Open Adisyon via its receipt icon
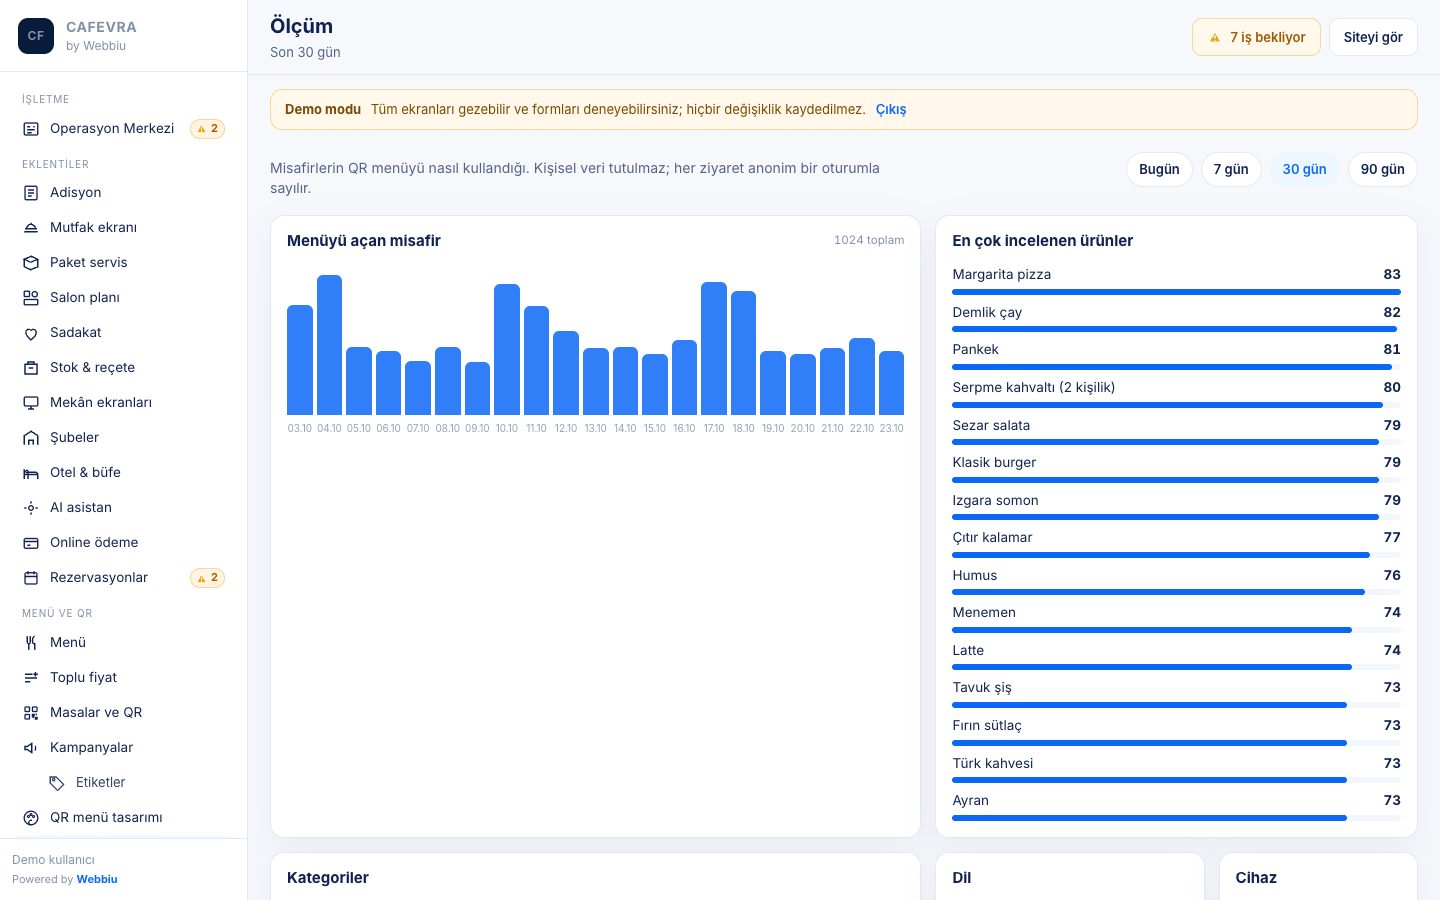 coord(31,193)
